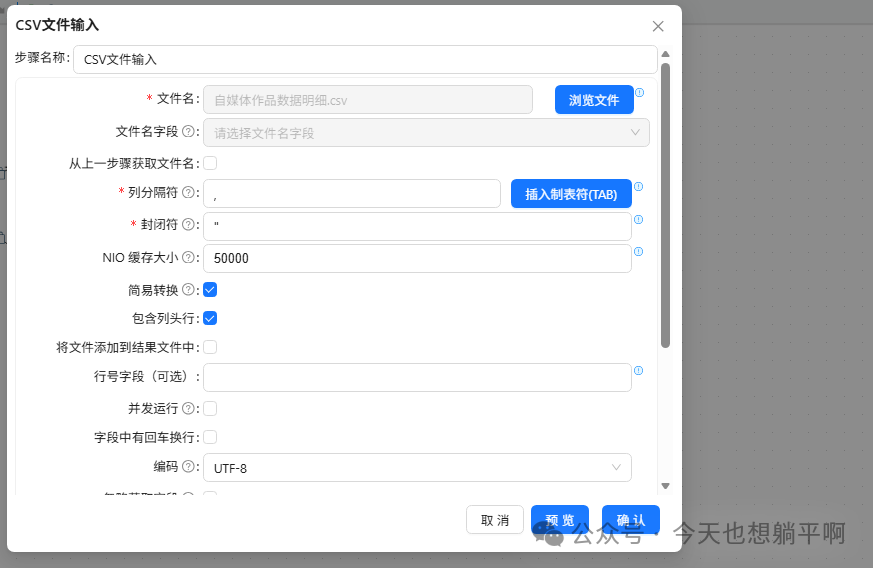Click the 行号字段（可选） input field
The width and height of the screenshot is (873, 568).
point(417,378)
